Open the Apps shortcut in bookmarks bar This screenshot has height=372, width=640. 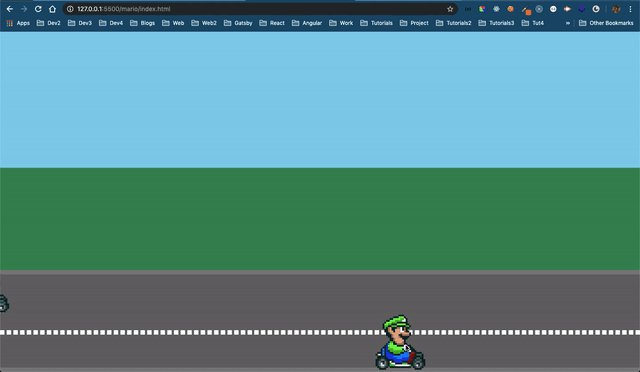pos(18,23)
